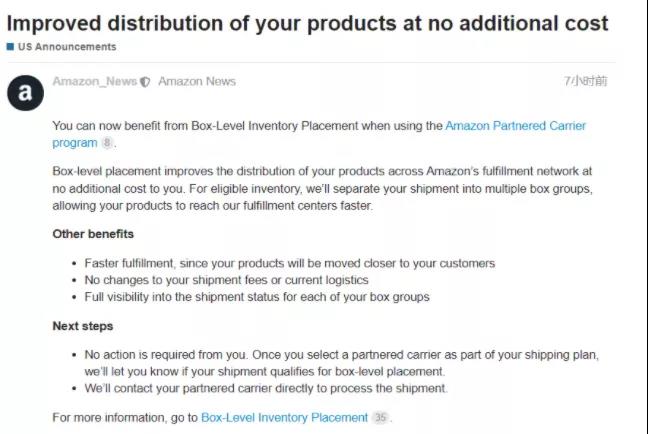Viewport: 648px width, 434px height.
Task: Click the "We'll contact your partnered carrier" bullet
Action: pyautogui.click(x=266, y=388)
